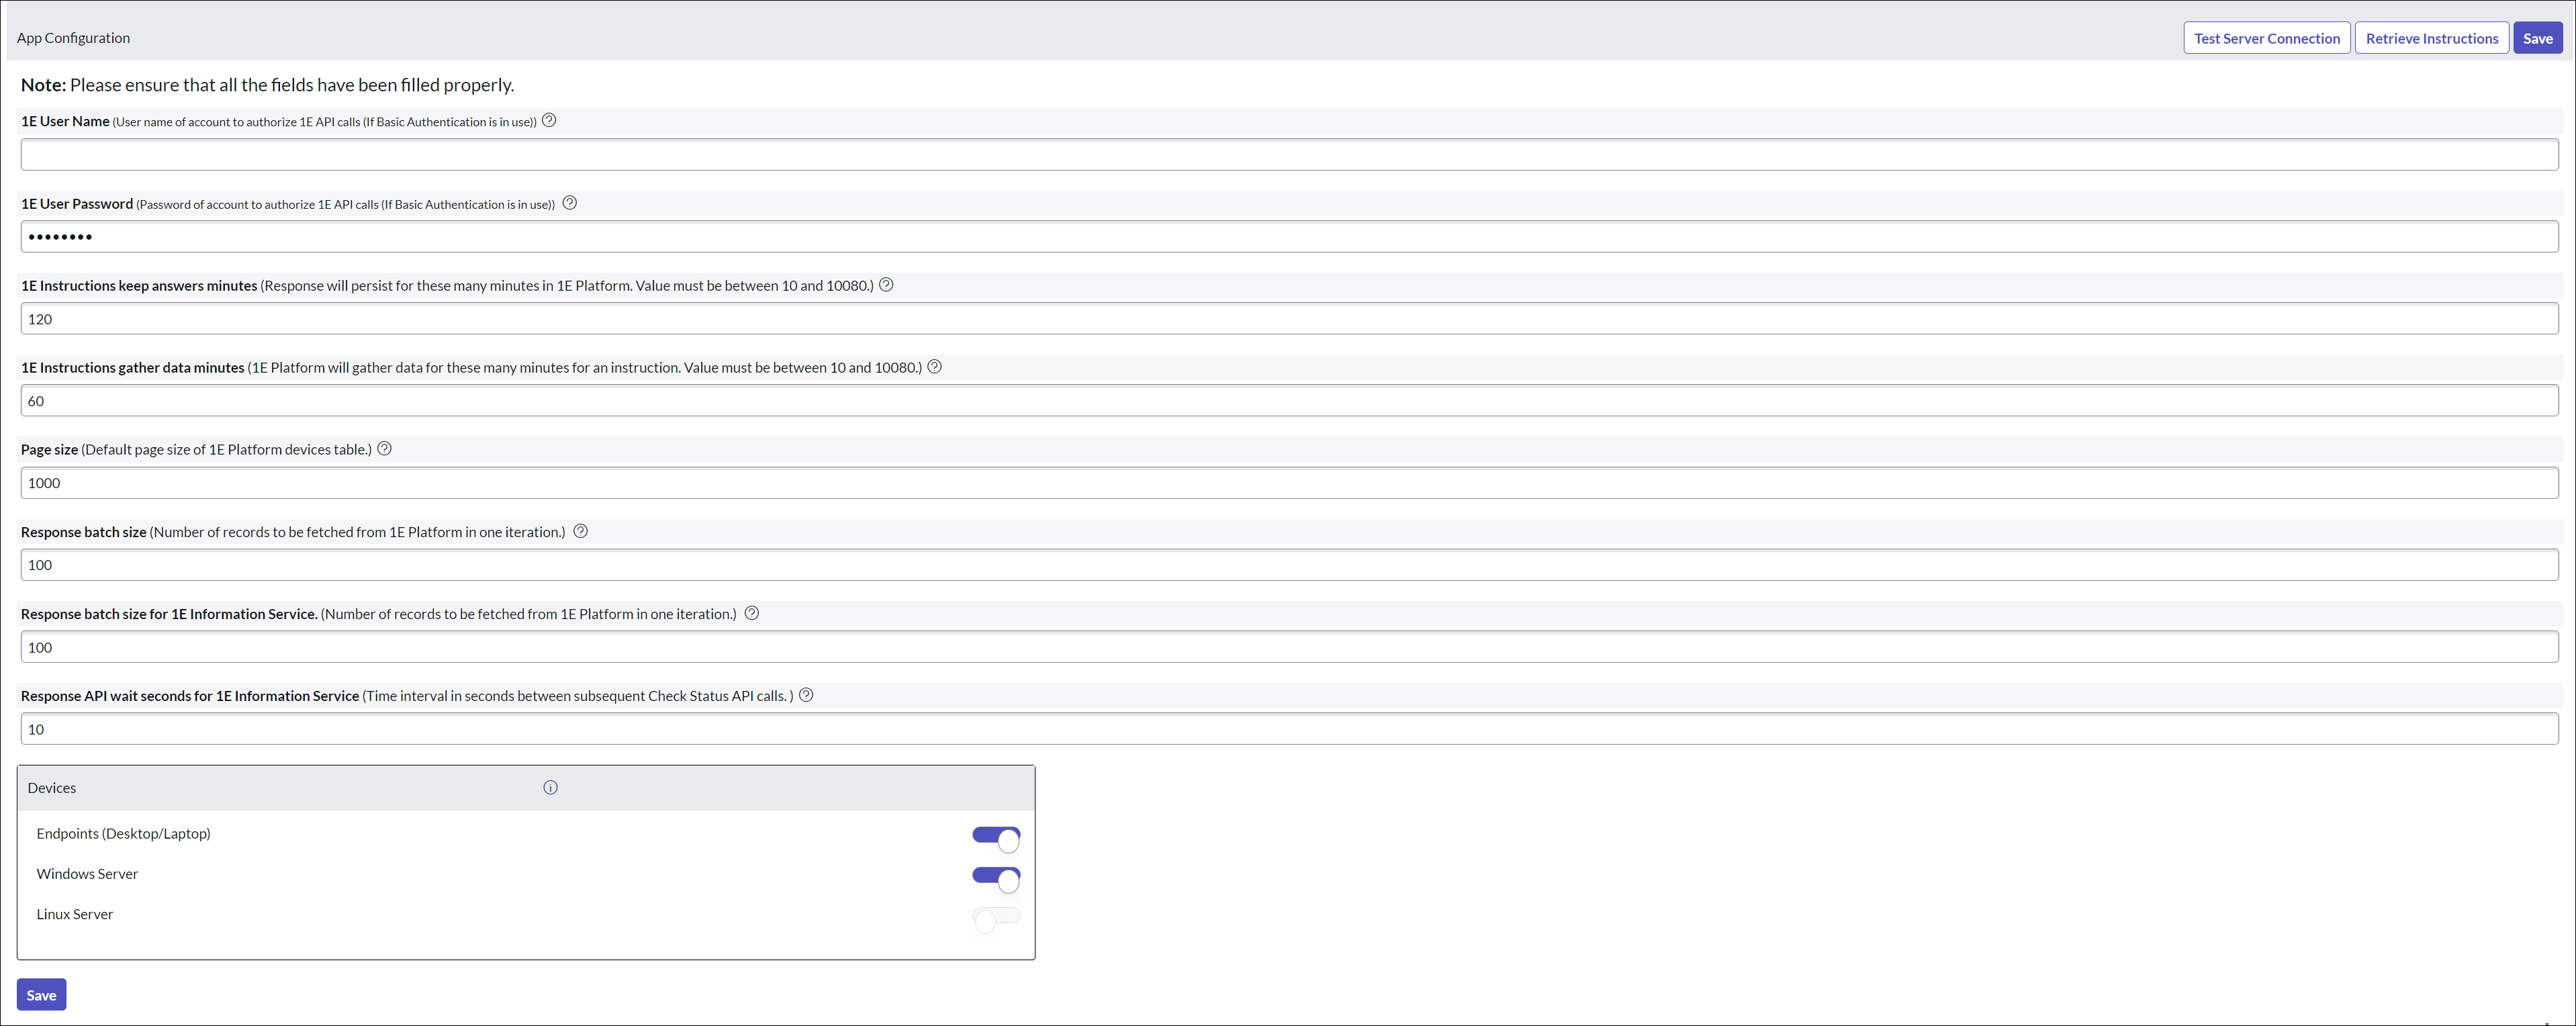The image size is (2576, 1026).
Task: Turn off Windows Server toggle
Action: pyautogui.click(x=996, y=878)
